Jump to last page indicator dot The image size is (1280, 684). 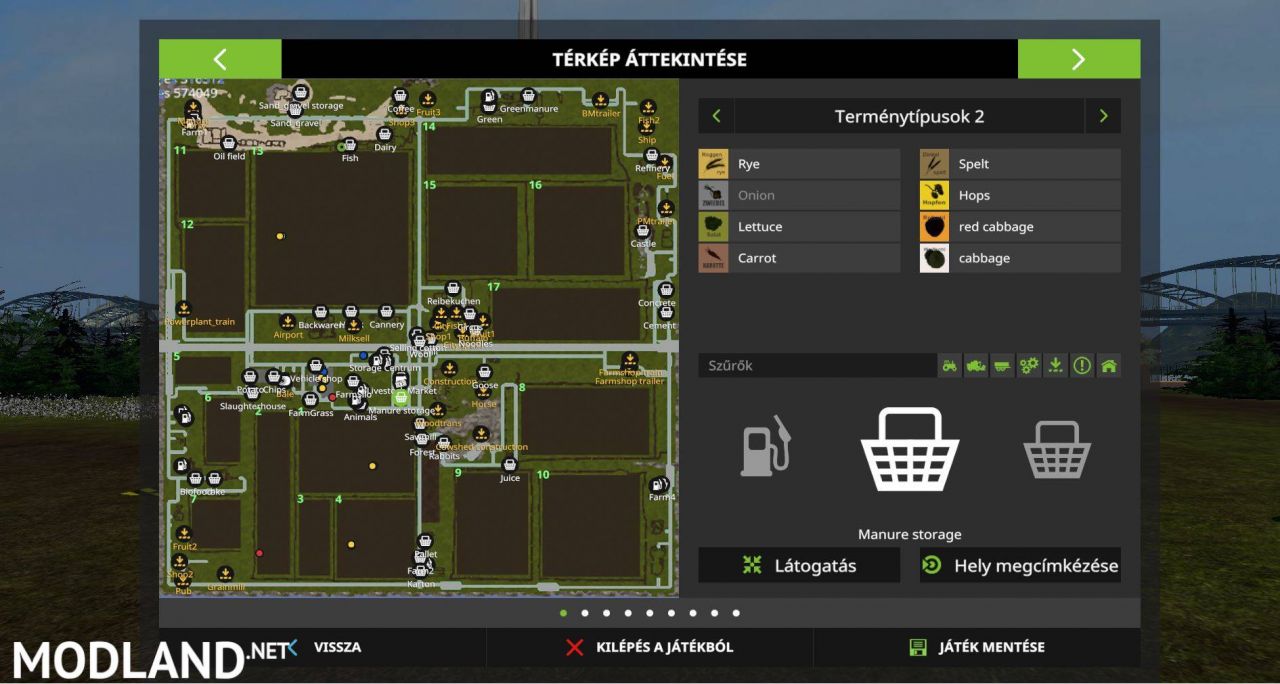point(736,613)
